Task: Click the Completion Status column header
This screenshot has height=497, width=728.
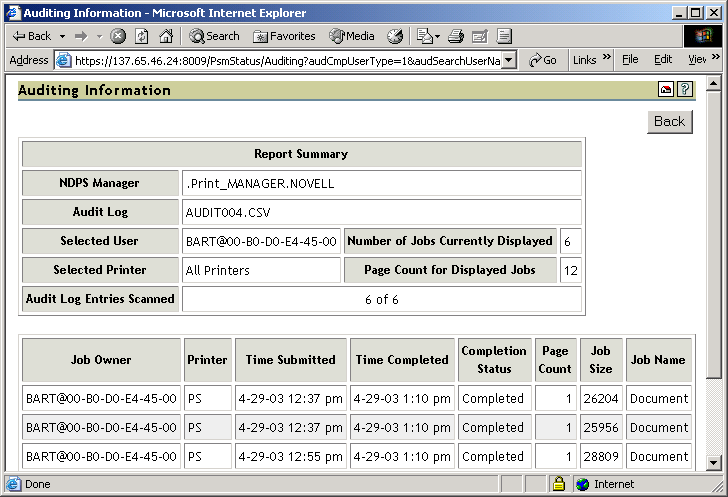Action: tap(494, 360)
